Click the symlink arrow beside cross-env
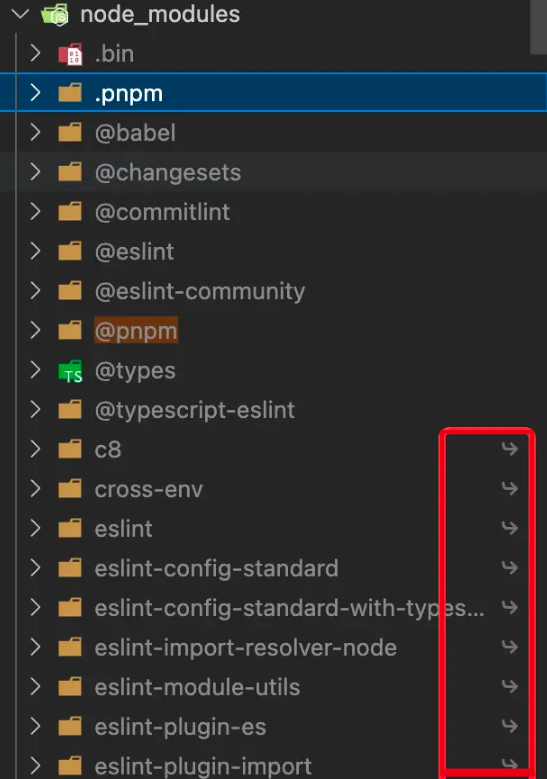 (x=509, y=488)
